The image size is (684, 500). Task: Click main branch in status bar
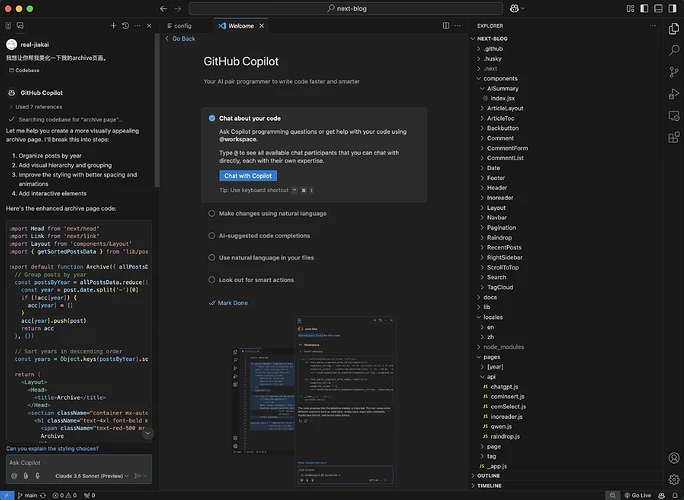pyautogui.click(x=27, y=495)
